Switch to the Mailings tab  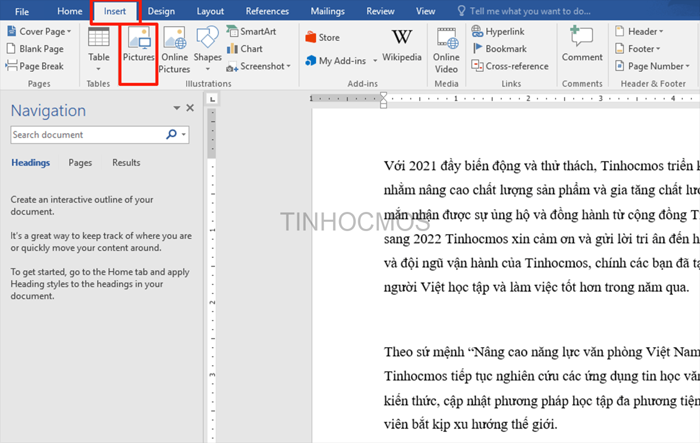(x=327, y=11)
